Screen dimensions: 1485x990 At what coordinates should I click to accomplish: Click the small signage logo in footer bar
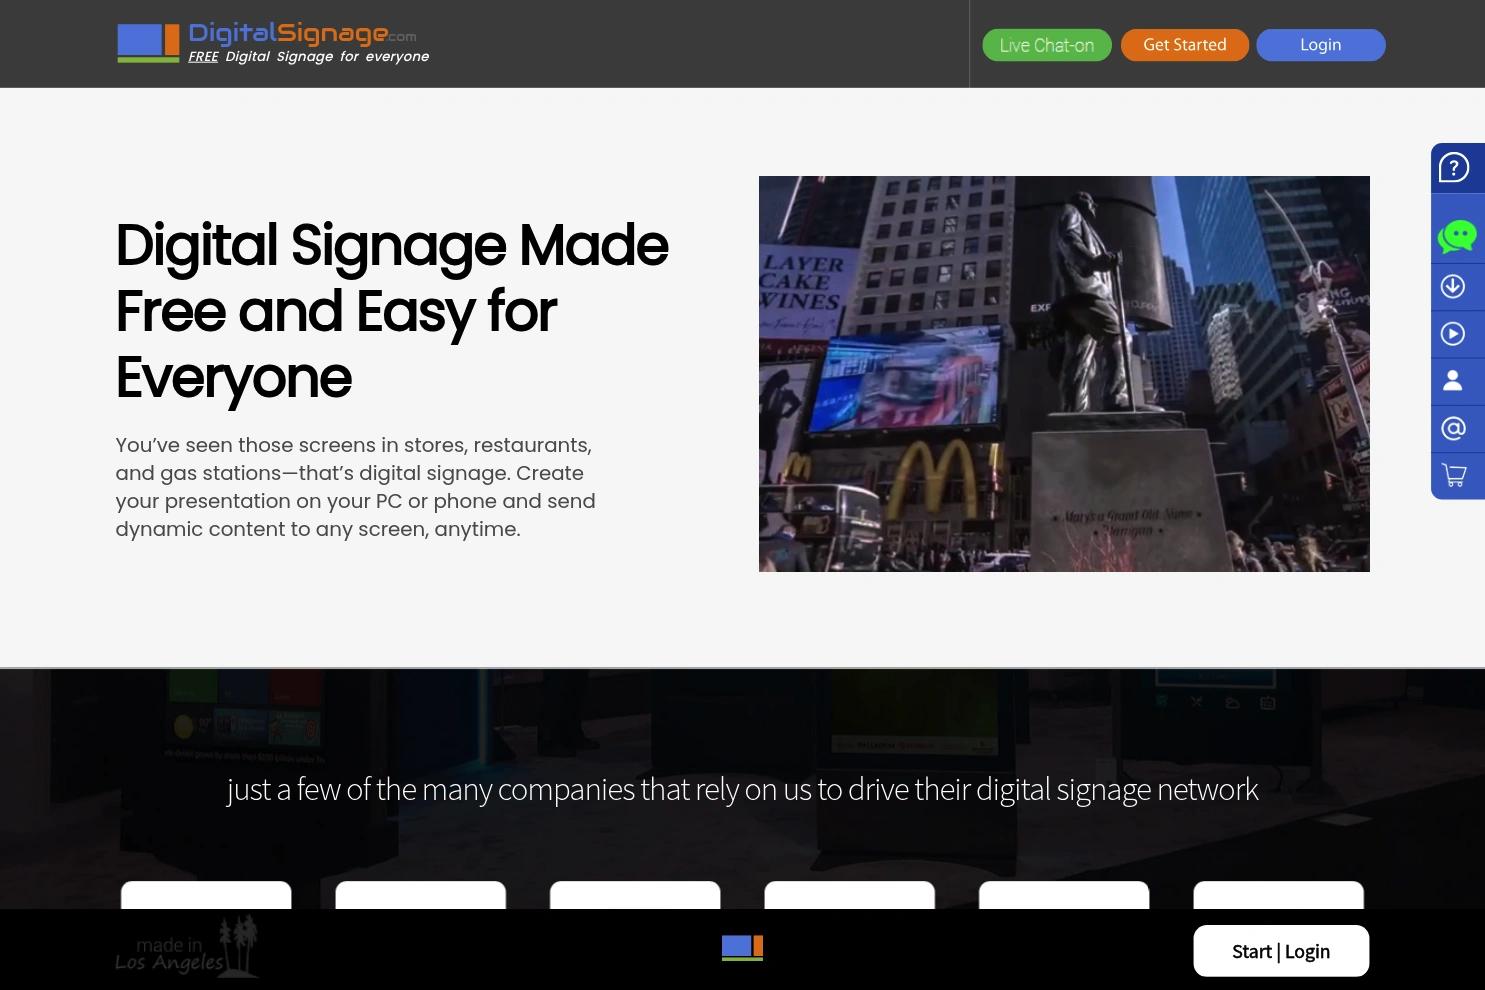coord(742,948)
